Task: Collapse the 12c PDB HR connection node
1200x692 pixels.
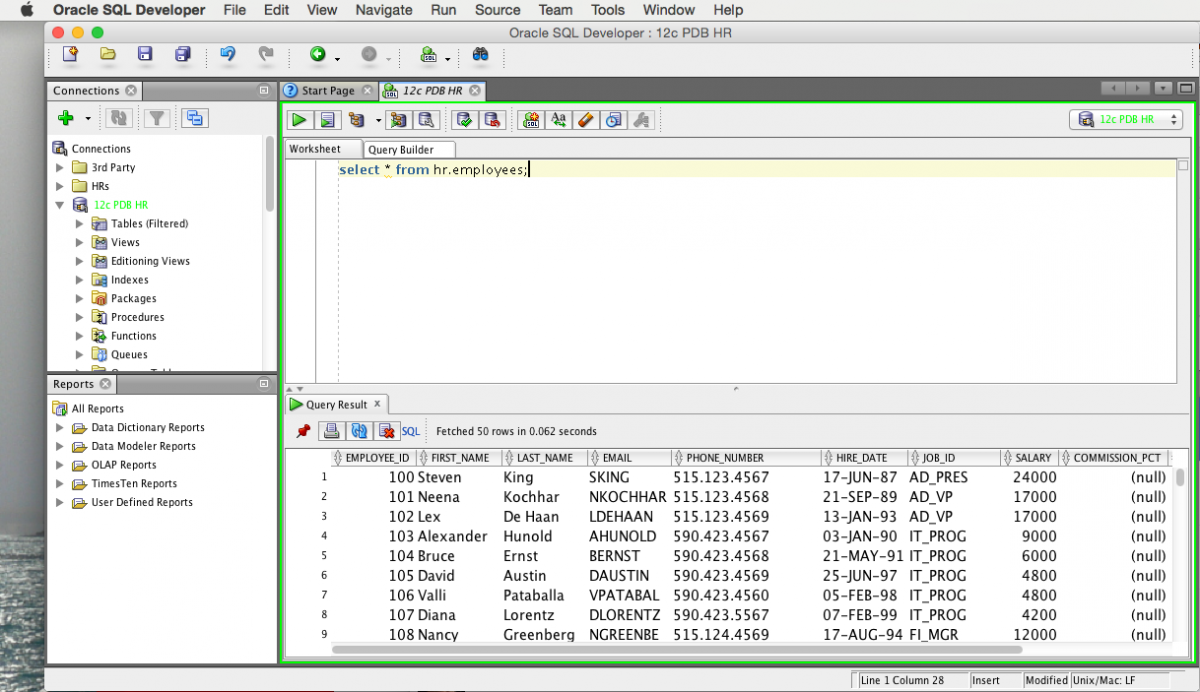Action: tap(60, 205)
